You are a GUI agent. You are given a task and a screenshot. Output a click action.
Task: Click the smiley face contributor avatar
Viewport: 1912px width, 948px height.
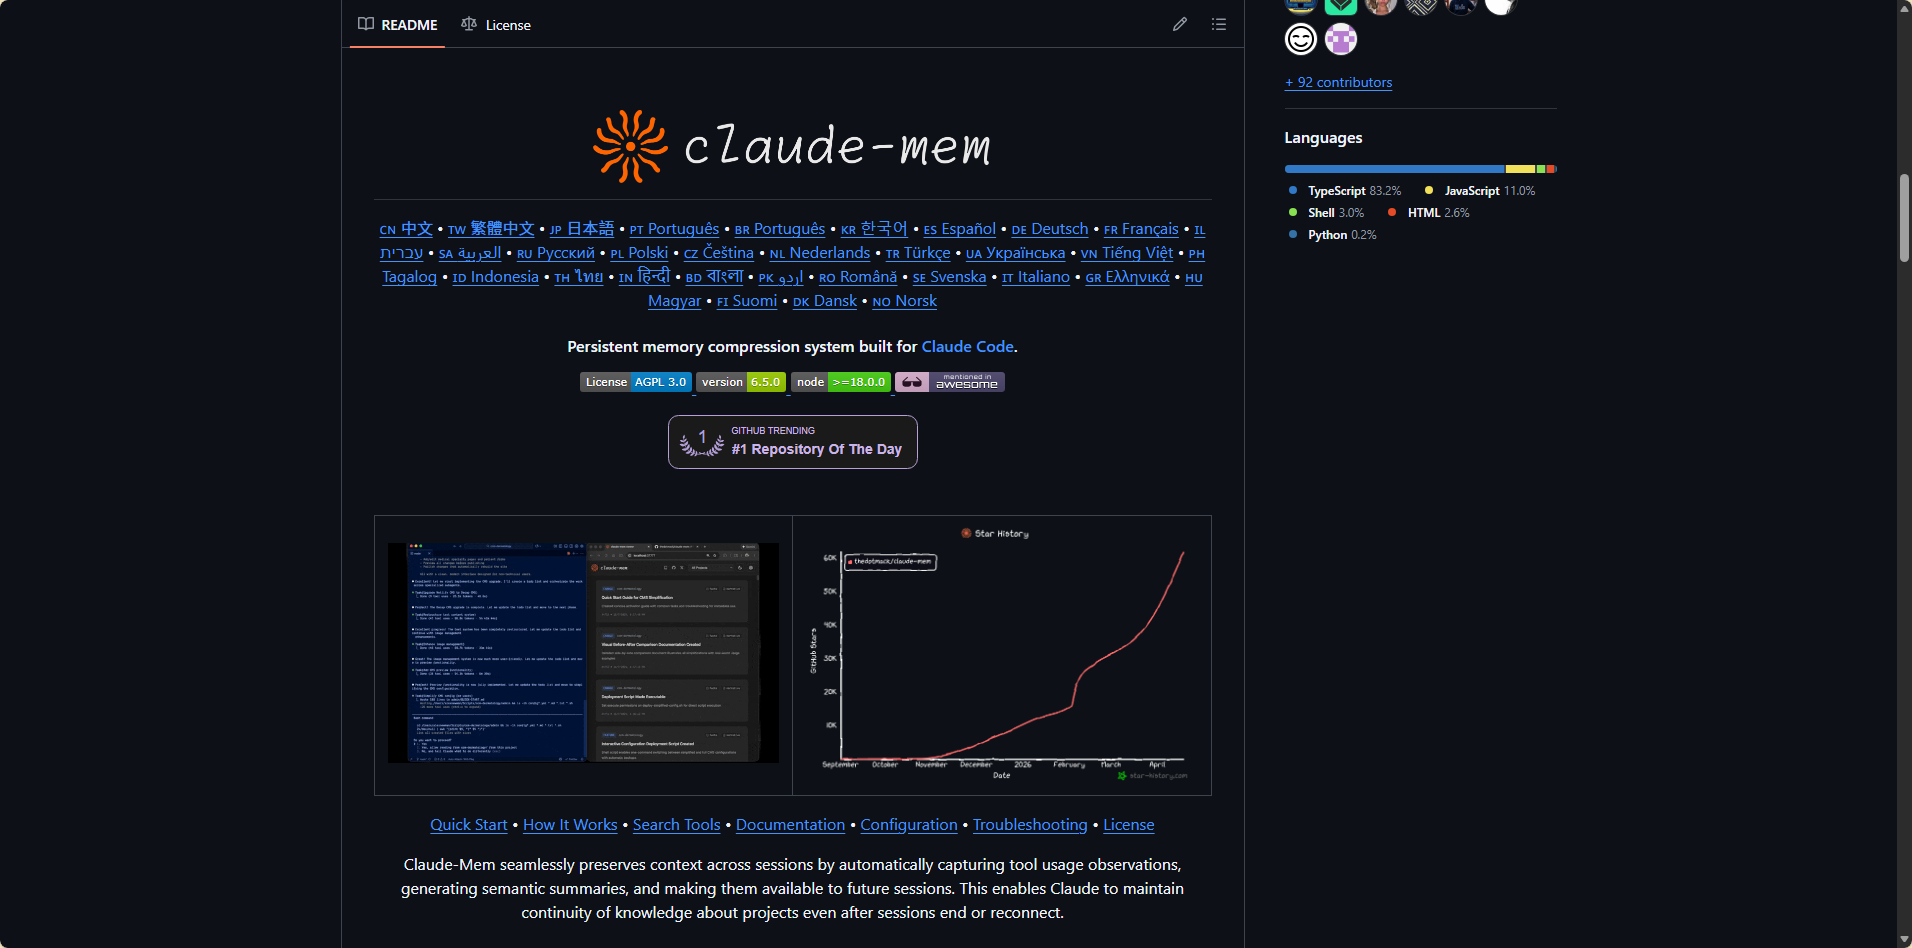(x=1300, y=39)
